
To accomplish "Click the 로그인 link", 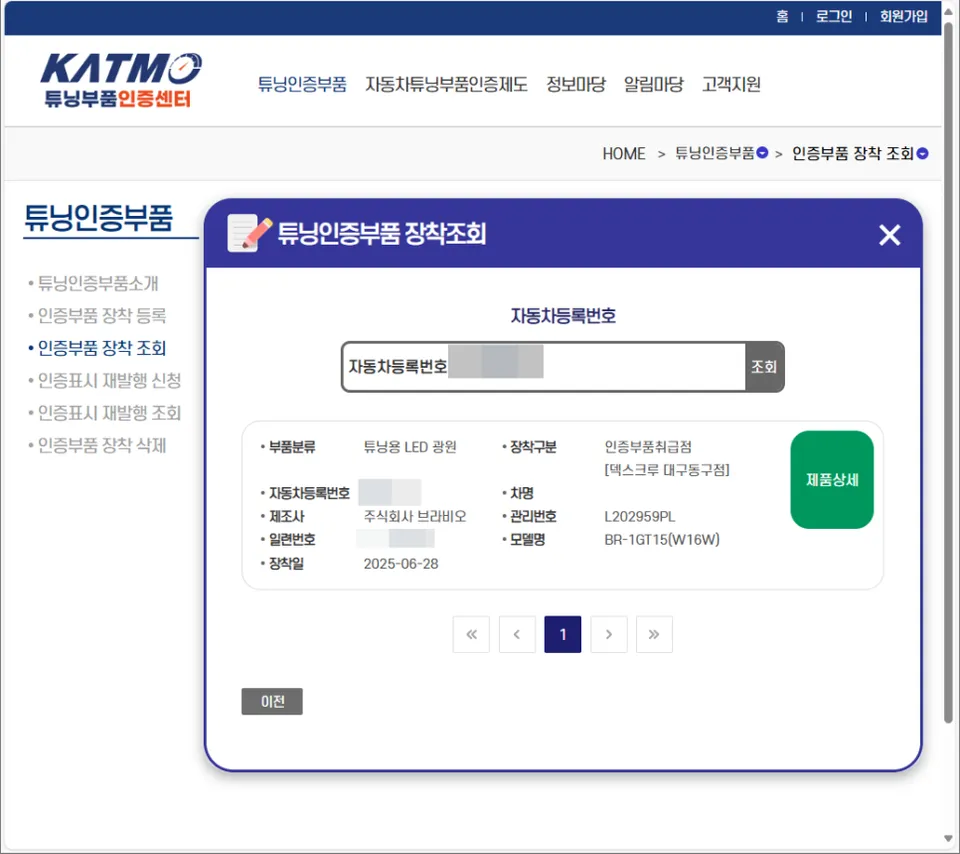I will [833, 16].
